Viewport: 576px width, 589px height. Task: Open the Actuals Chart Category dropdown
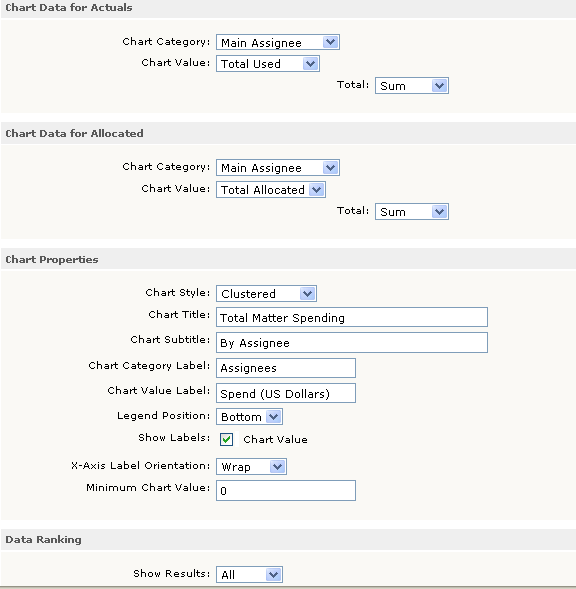(x=278, y=42)
